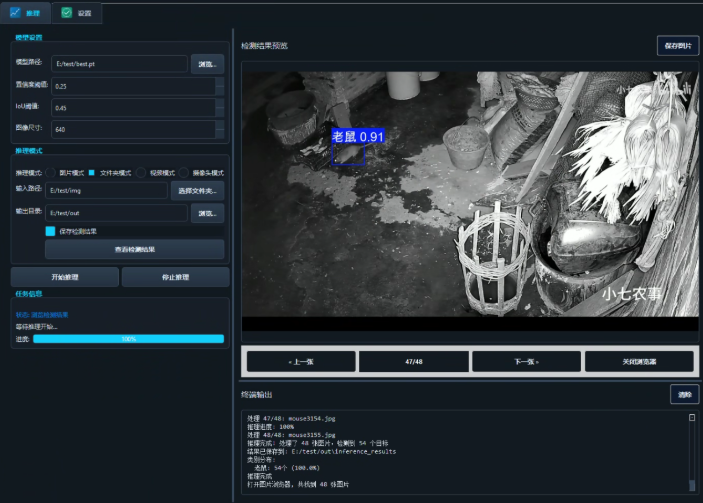
Task: Click the 开始推理 button
Action: point(65,277)
